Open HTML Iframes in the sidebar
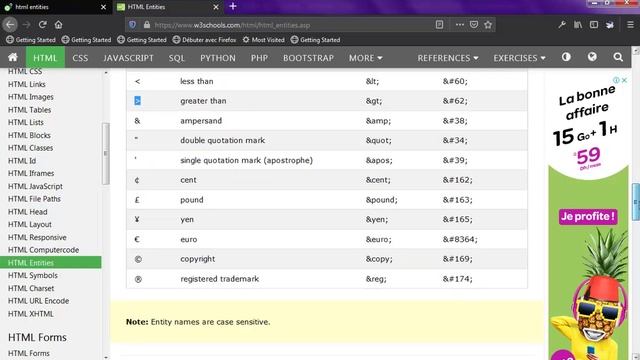The image size is (640, 360). tap(31, 173)
